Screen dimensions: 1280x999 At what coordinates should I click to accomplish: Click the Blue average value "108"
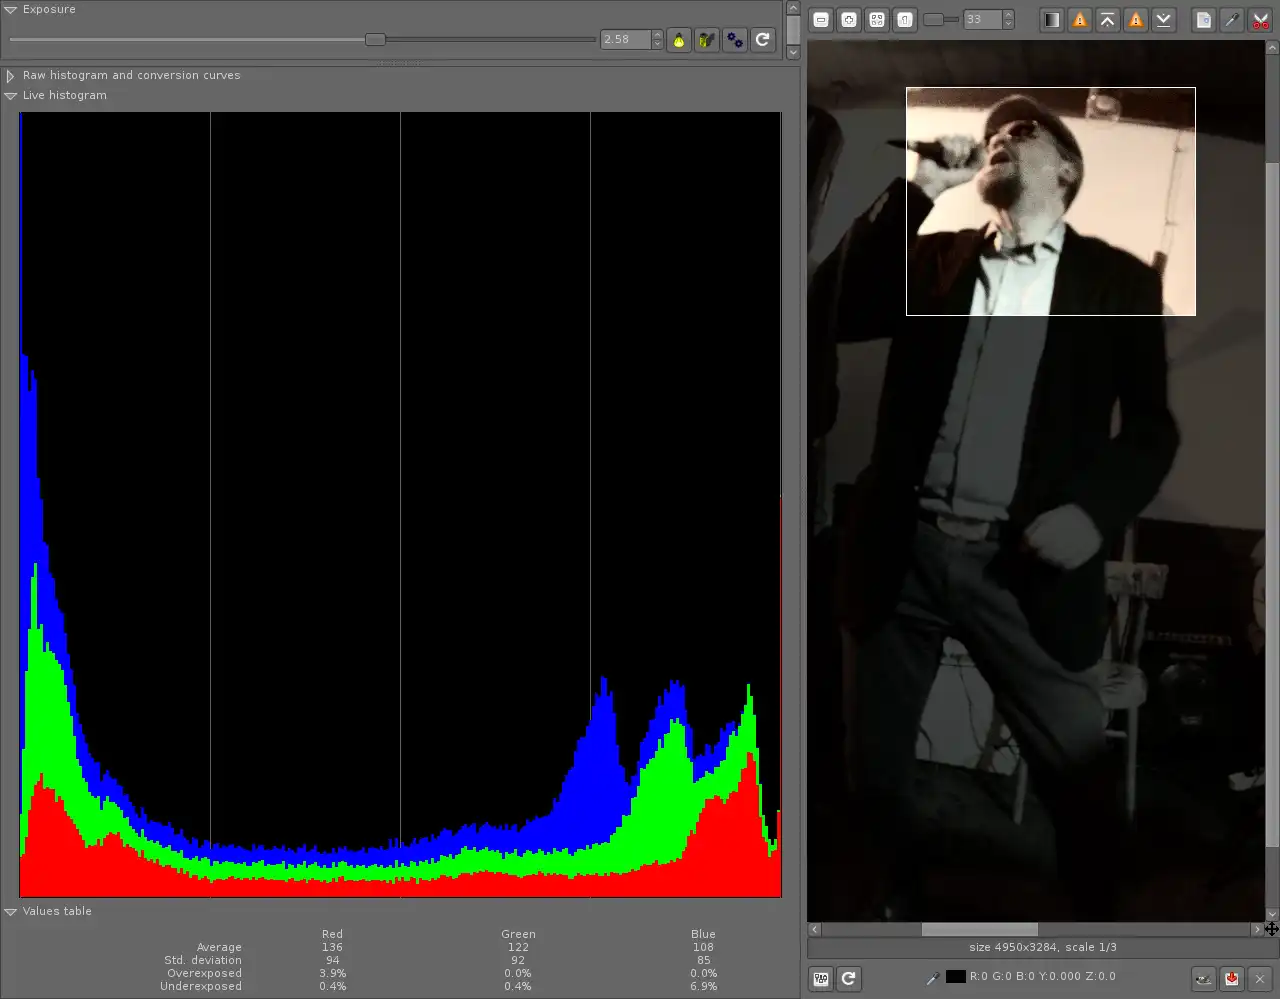tap(703, 948)
